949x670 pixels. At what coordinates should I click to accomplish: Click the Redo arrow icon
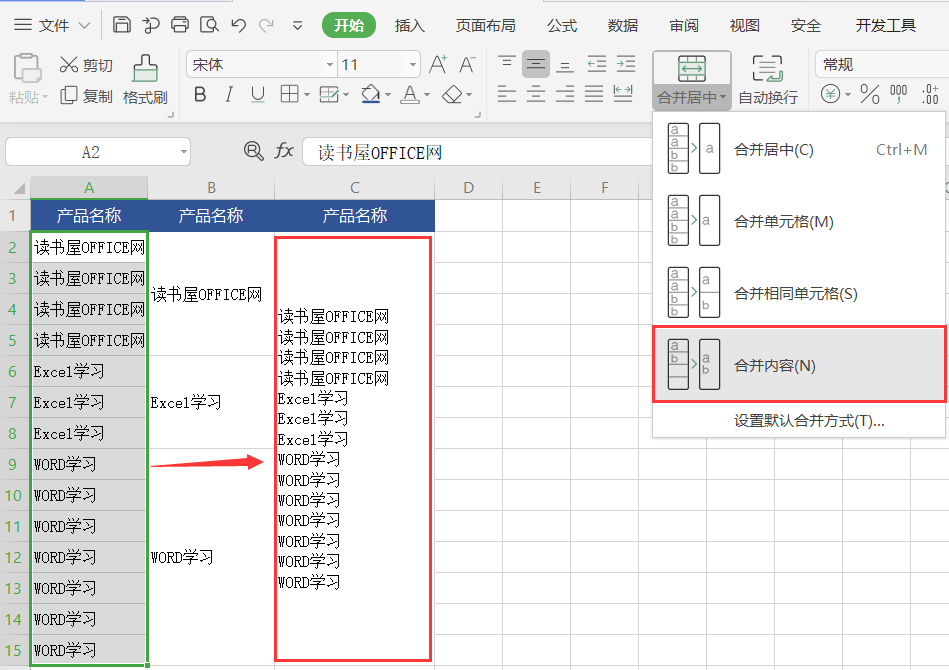[266, 25]
